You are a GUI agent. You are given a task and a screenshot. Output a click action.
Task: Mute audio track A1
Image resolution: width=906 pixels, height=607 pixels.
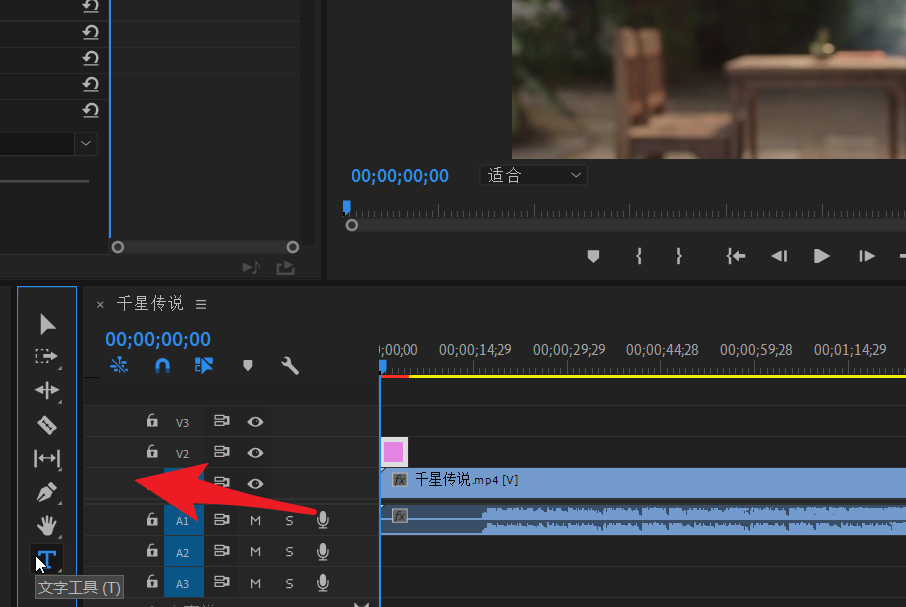[255, 520]
